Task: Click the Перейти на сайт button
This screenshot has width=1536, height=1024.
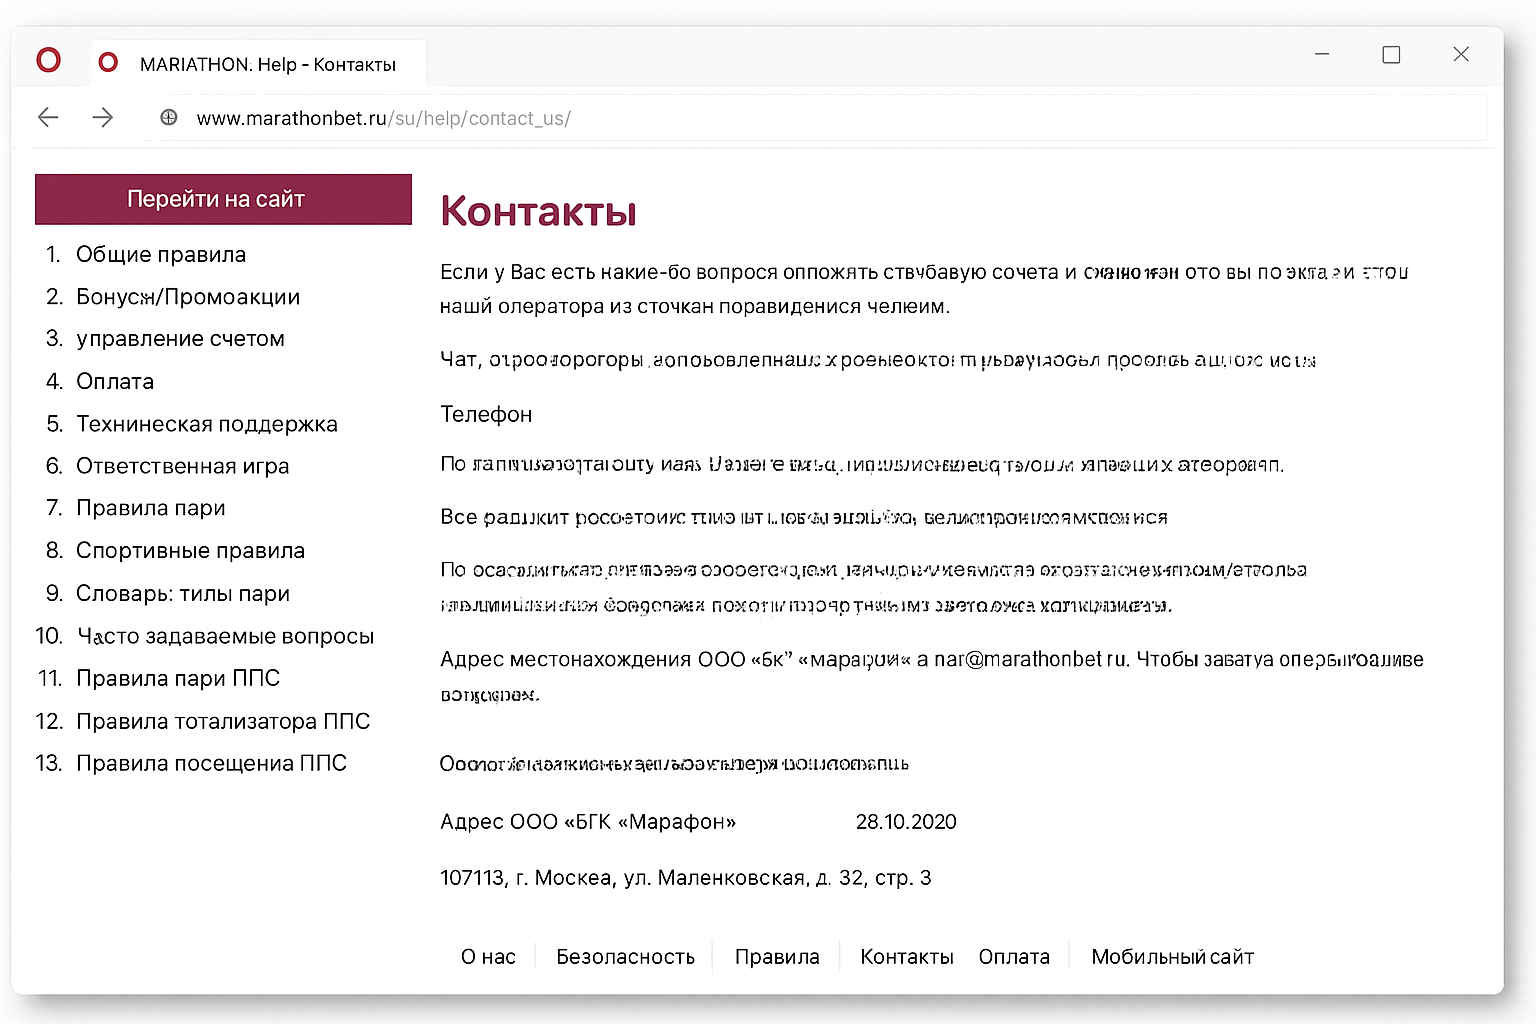Action: (222, 198)
